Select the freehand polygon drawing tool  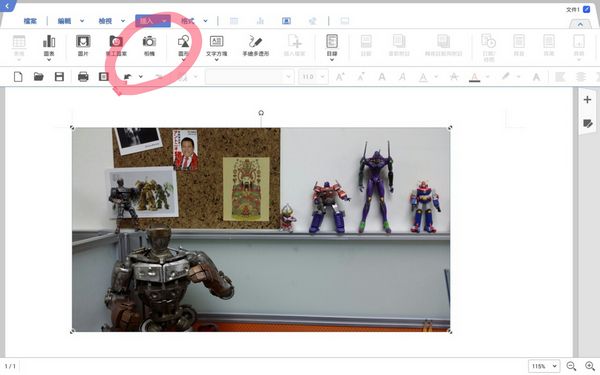(256, 45)
